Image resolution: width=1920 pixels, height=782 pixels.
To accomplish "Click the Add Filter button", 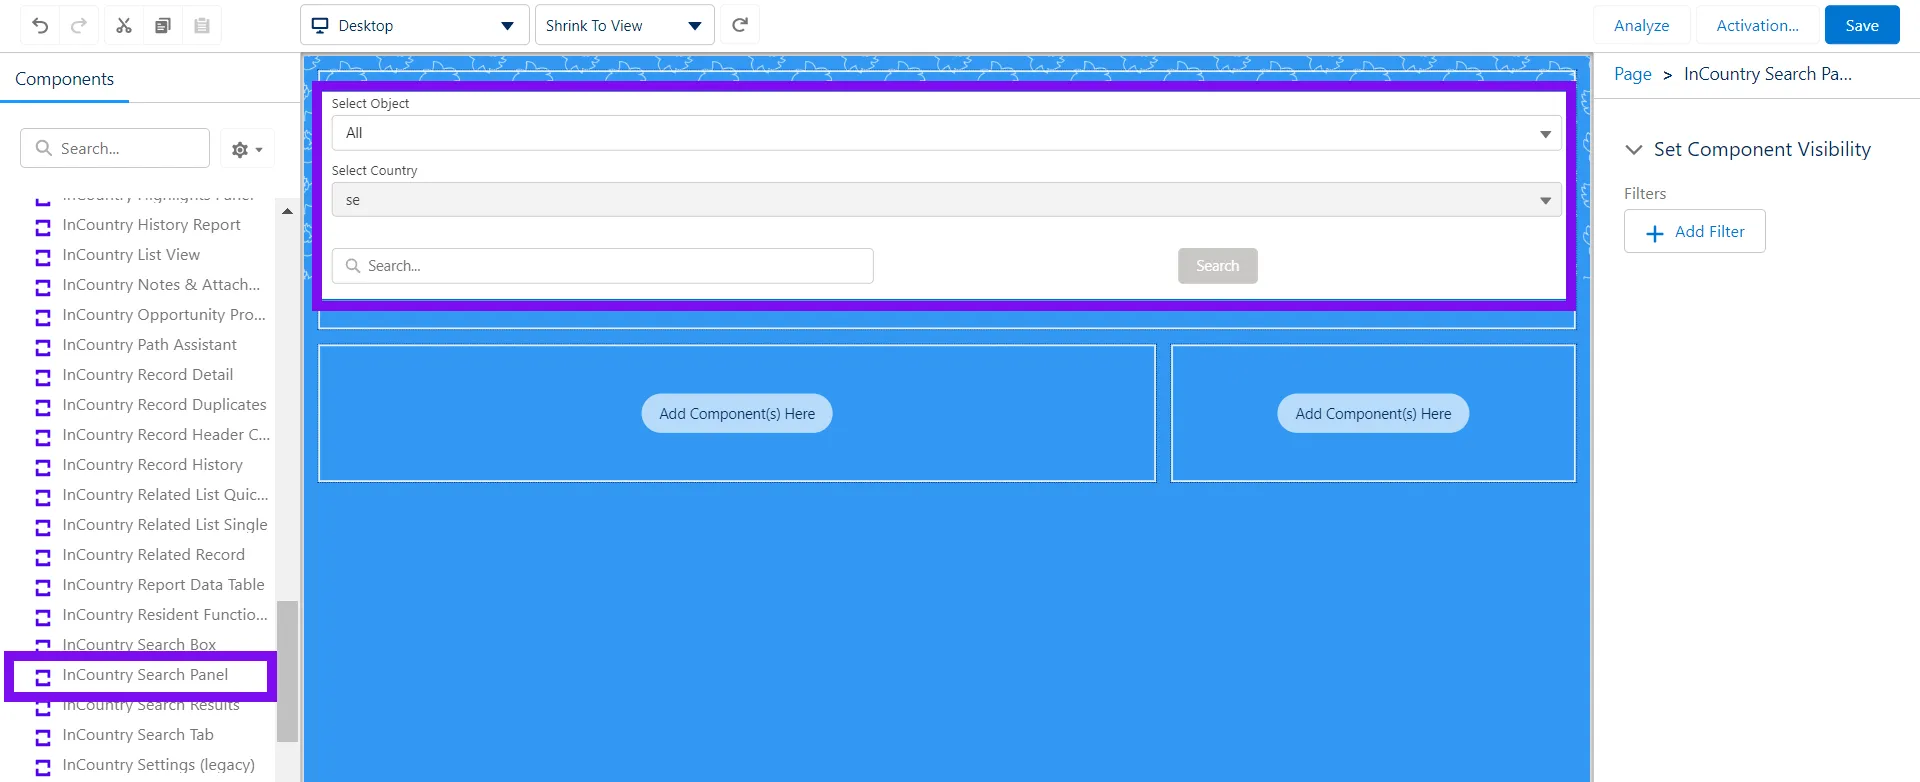I will pyautogui.click(x=1694, y=232).
